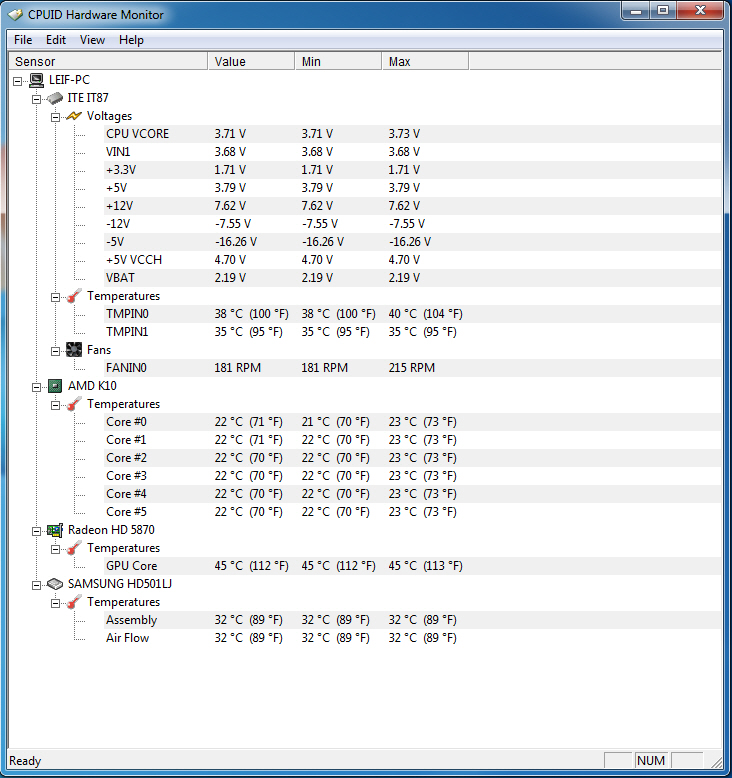
Task: Select the Core #4 row
Action: click(x=412, y=494)
